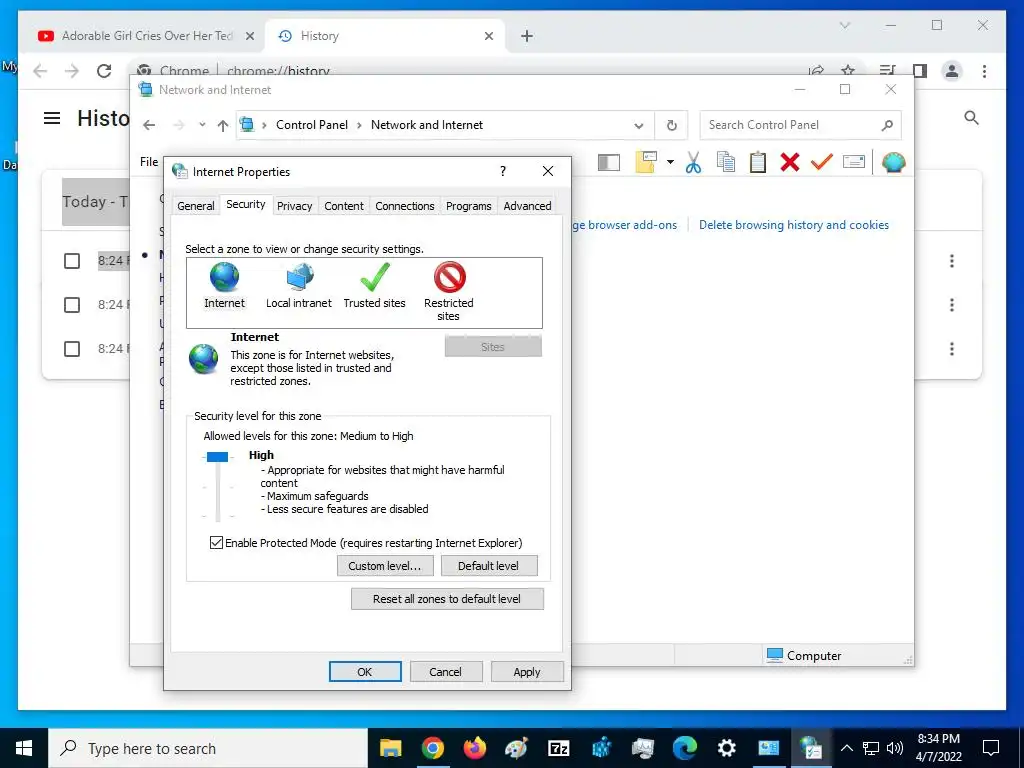Screen dimensions: 1024x768
Task: Click the scissors Cut icon in toolbar
Action: (x=693, y=162)
